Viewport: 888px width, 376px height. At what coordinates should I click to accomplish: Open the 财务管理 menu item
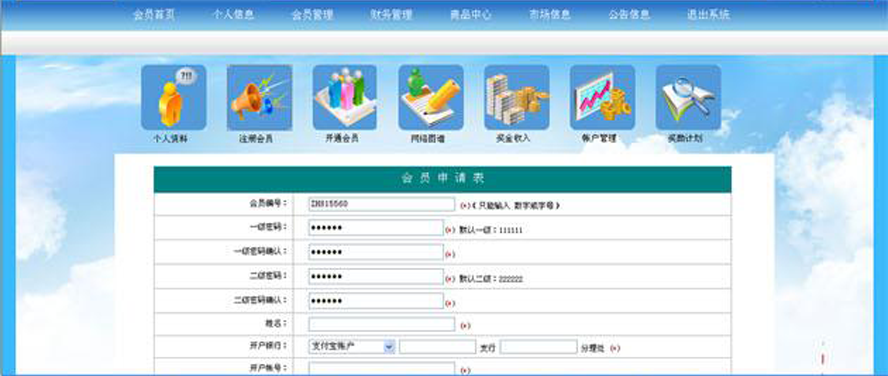click(391, 15)
